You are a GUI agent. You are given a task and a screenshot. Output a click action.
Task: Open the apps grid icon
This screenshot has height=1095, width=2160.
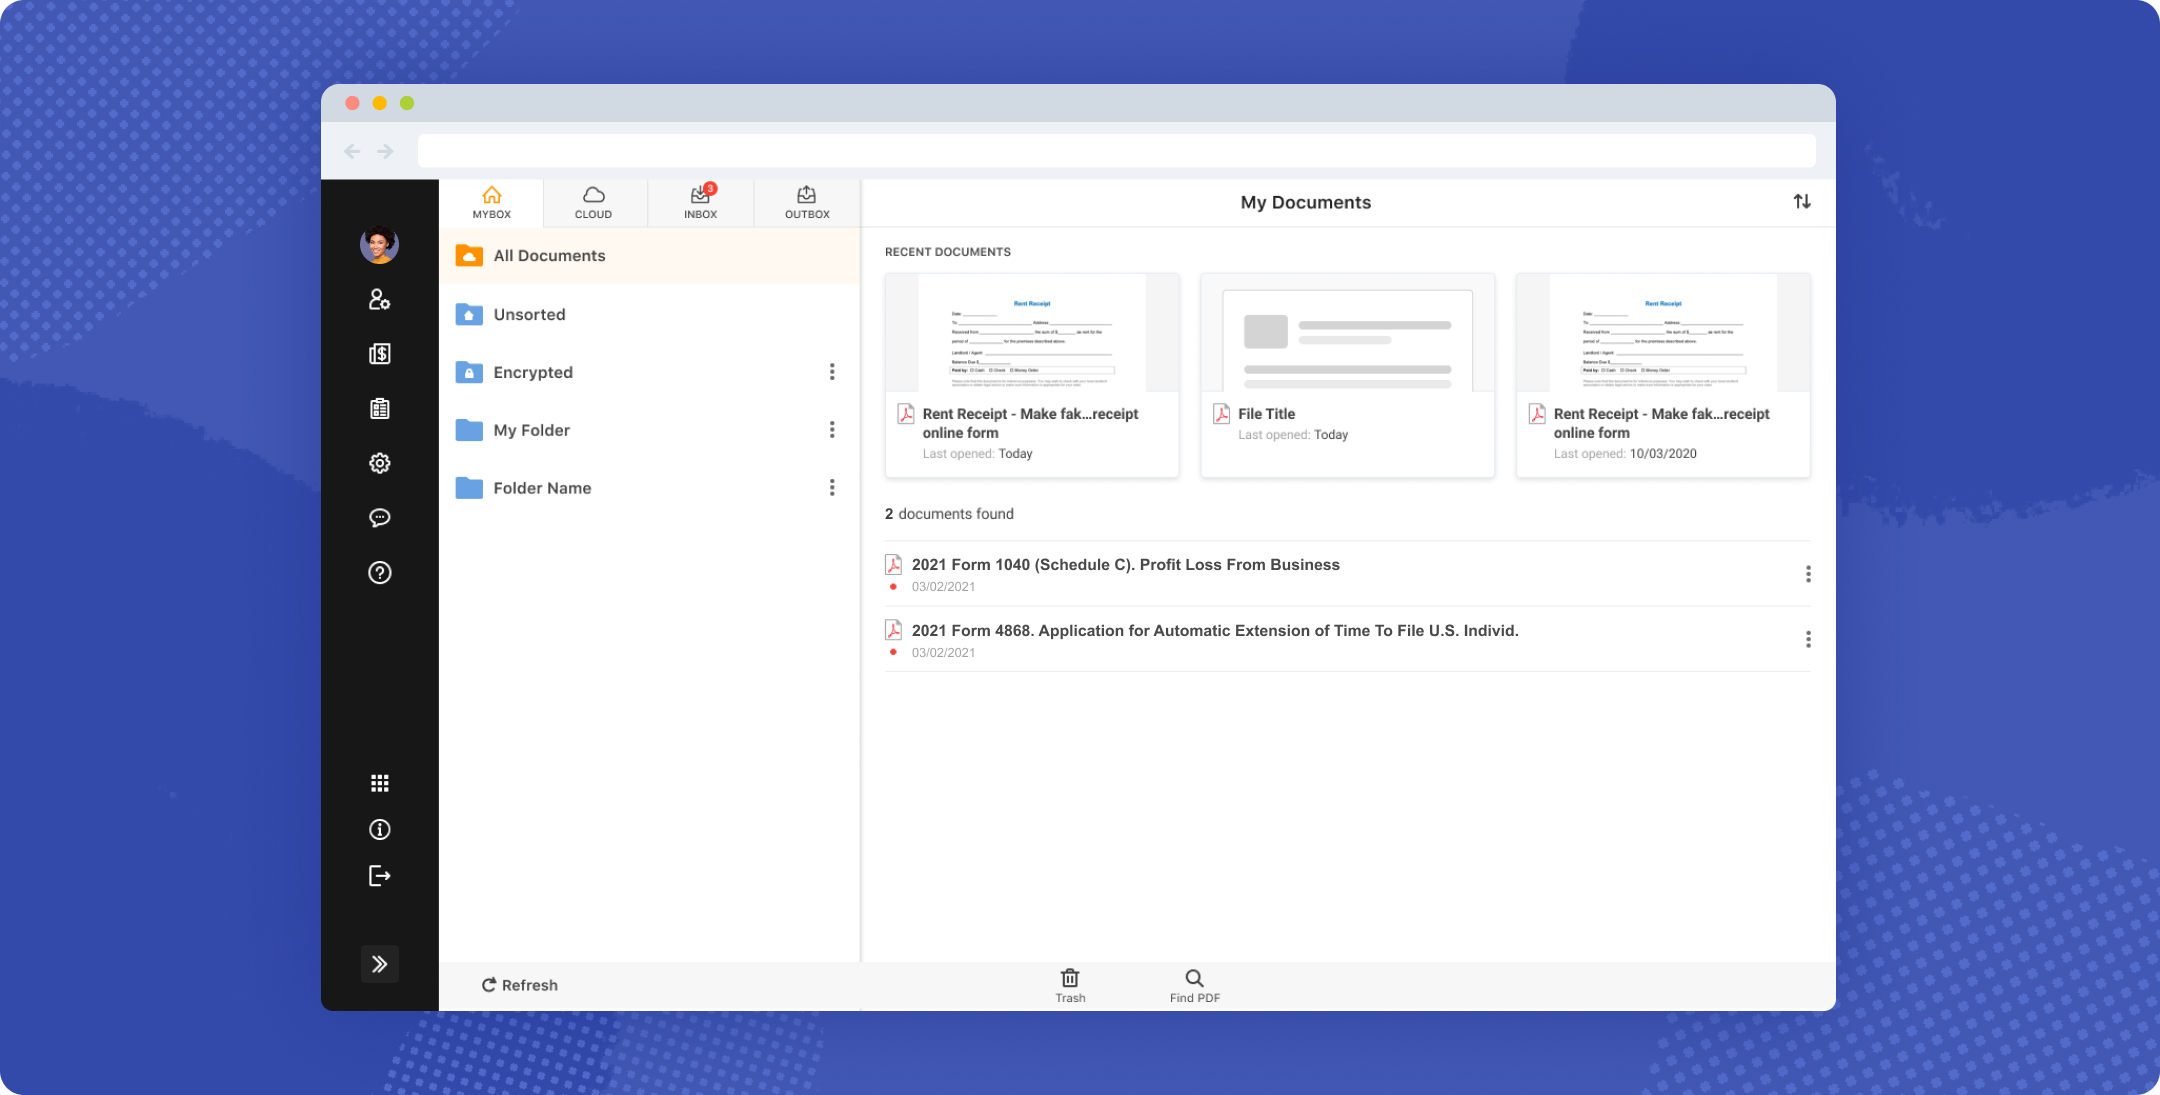379,783
